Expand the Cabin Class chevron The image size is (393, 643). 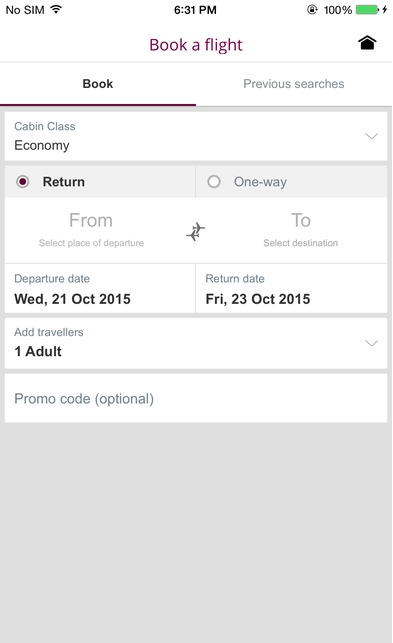click(371, 136)
